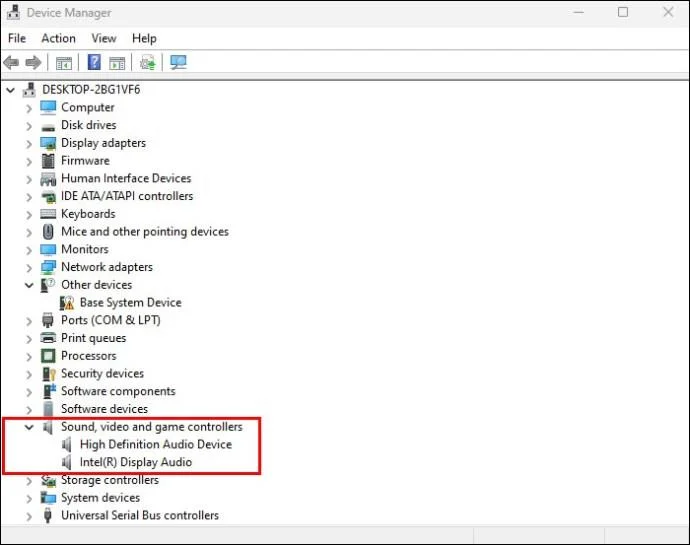Select the Keyboards label
The image size is (690, 545).
coord(88,214)
